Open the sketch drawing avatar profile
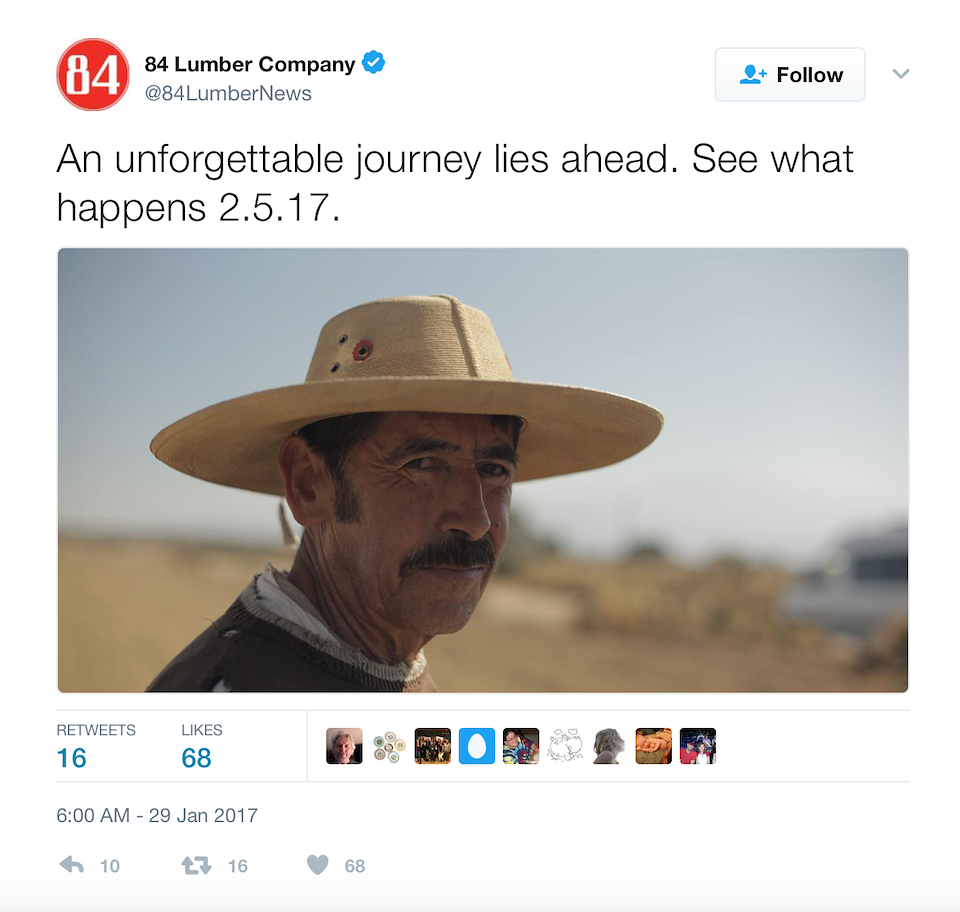Image resolution: width=960 pixels, height=912 pixels. coord(565,746)
